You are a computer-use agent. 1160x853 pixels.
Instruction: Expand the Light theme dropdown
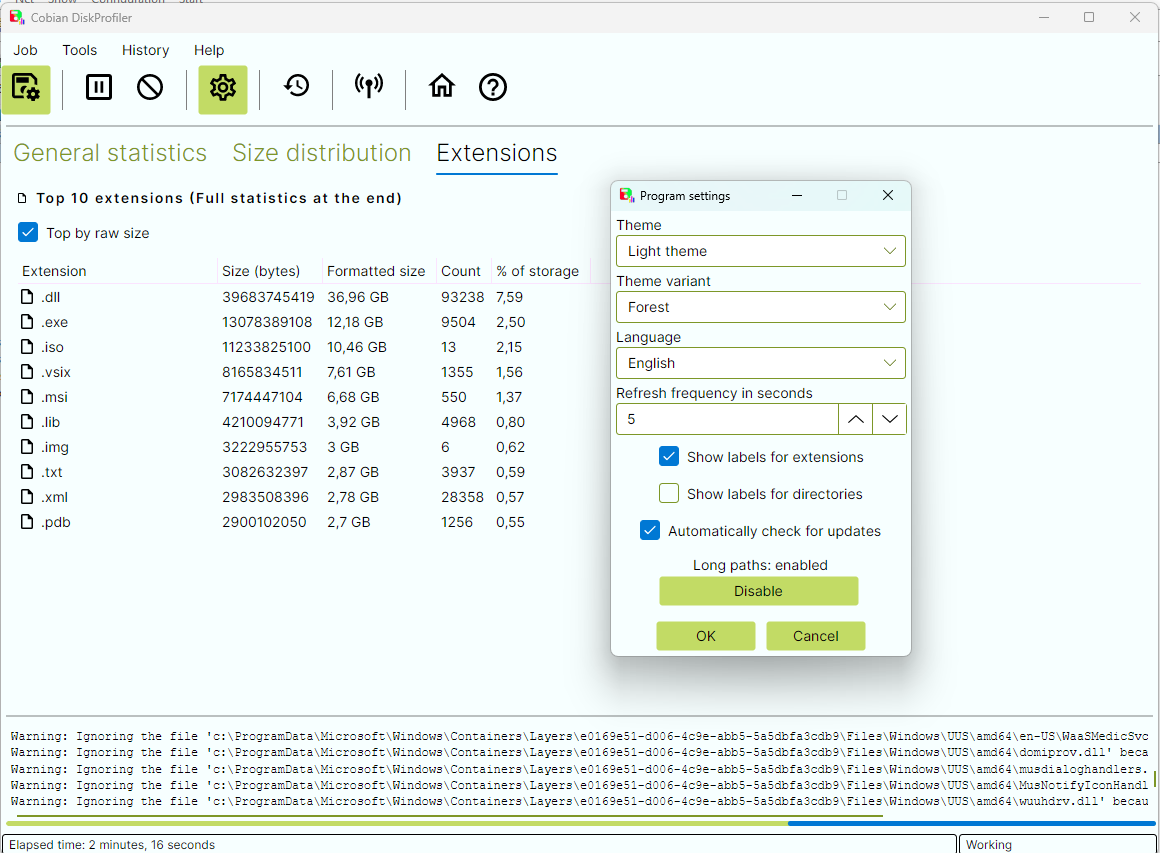point(760,251)
